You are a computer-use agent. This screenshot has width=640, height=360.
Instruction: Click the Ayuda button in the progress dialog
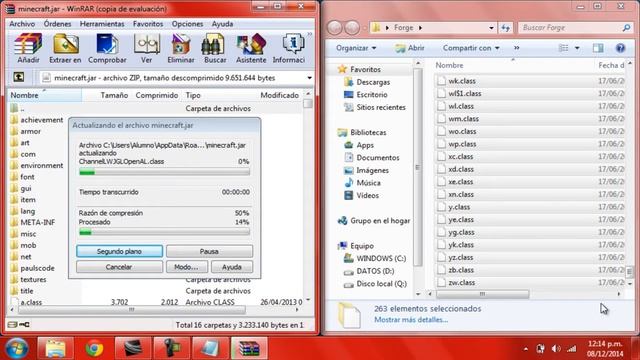click(232, 267)
